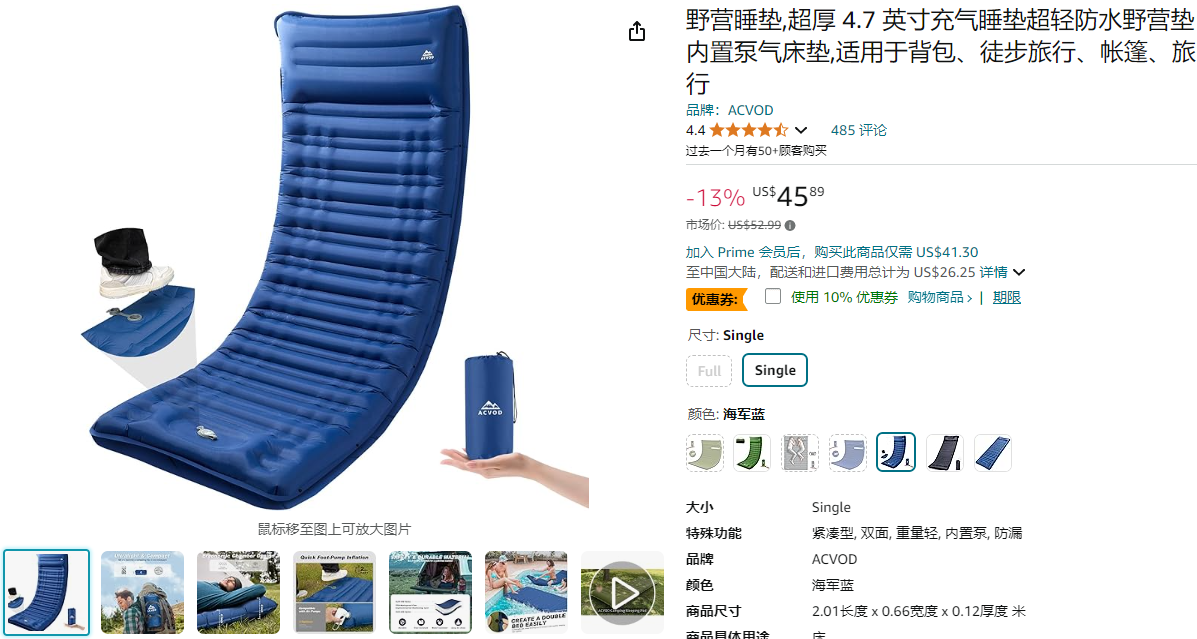Tick the 10% coupon checkbox
The width and height of the screenshot is (1197, 639).
tap(773, 296)
